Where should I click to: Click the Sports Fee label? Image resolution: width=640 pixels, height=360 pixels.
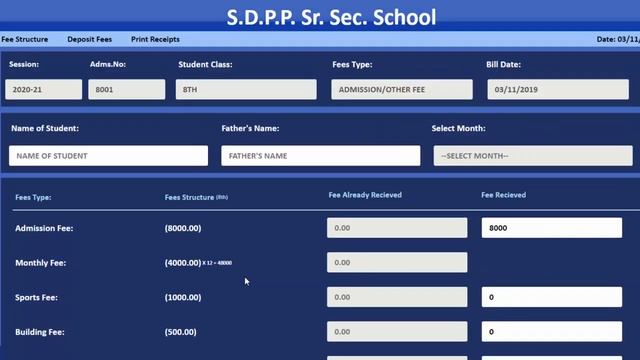coord(36,298)
